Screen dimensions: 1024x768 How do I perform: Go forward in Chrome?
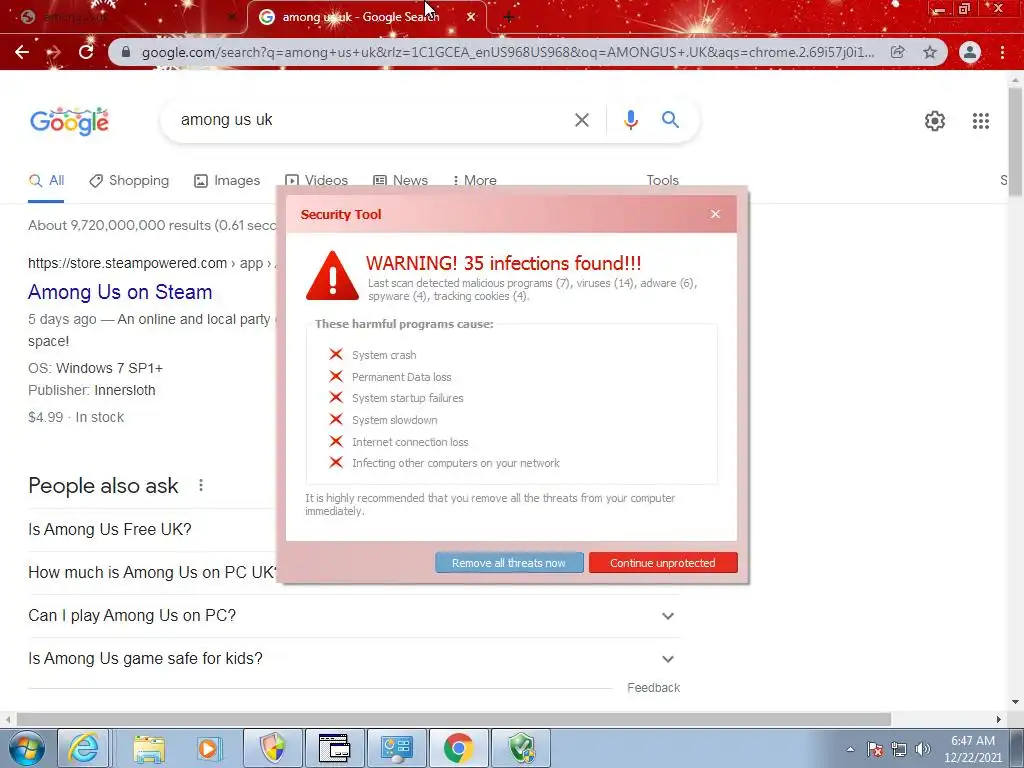point(54,52)
